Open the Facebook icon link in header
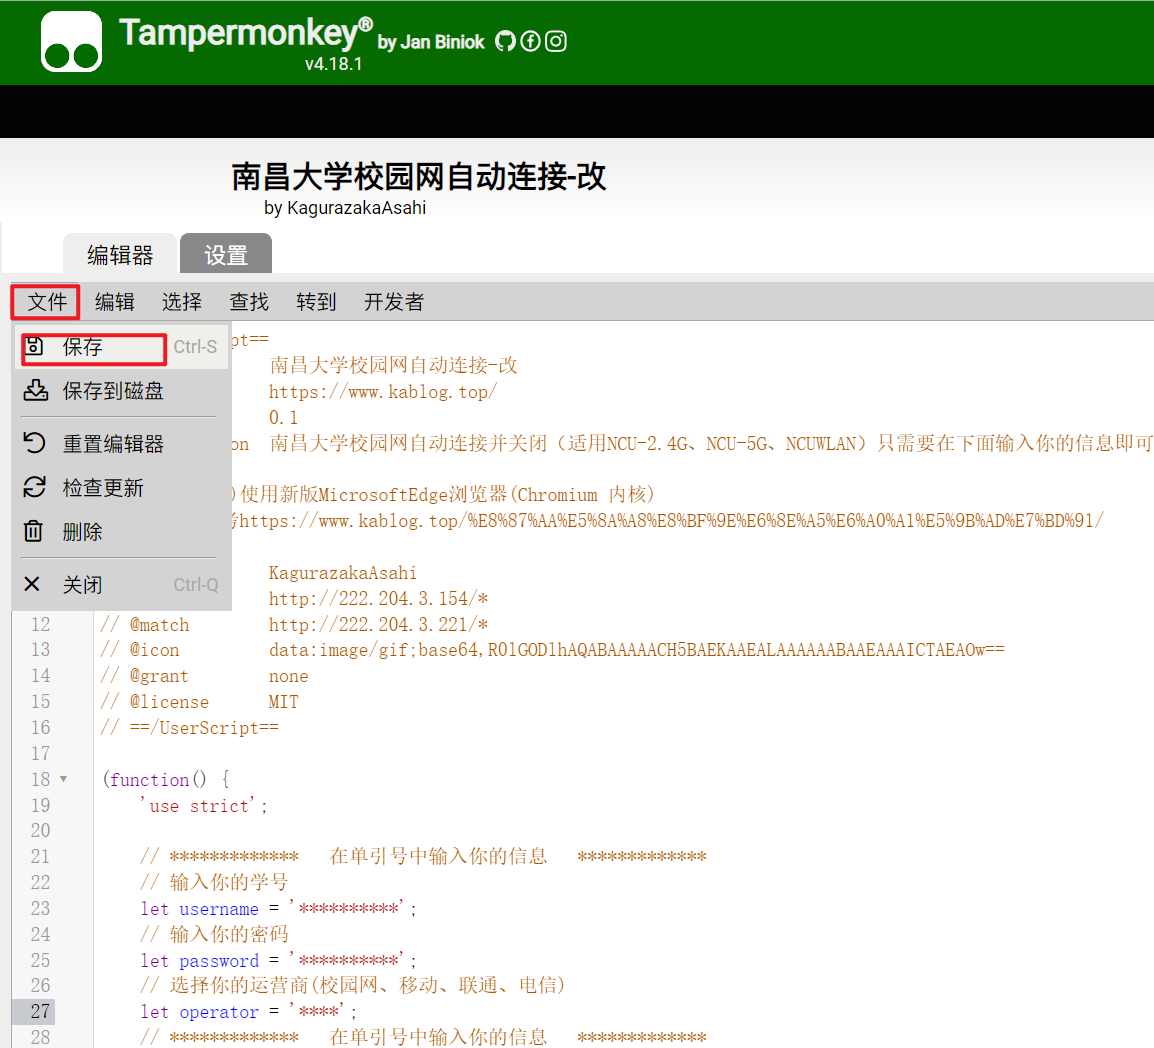This screenshot has height=1048, width=1154. point(531,41)
